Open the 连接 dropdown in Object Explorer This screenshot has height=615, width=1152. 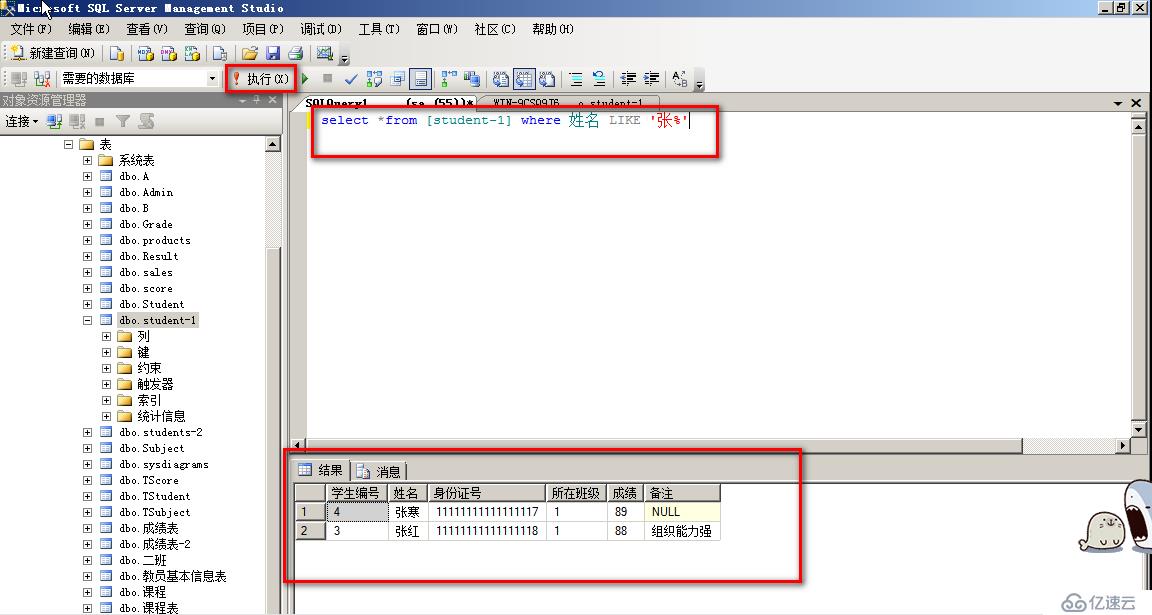pos(22,121)
